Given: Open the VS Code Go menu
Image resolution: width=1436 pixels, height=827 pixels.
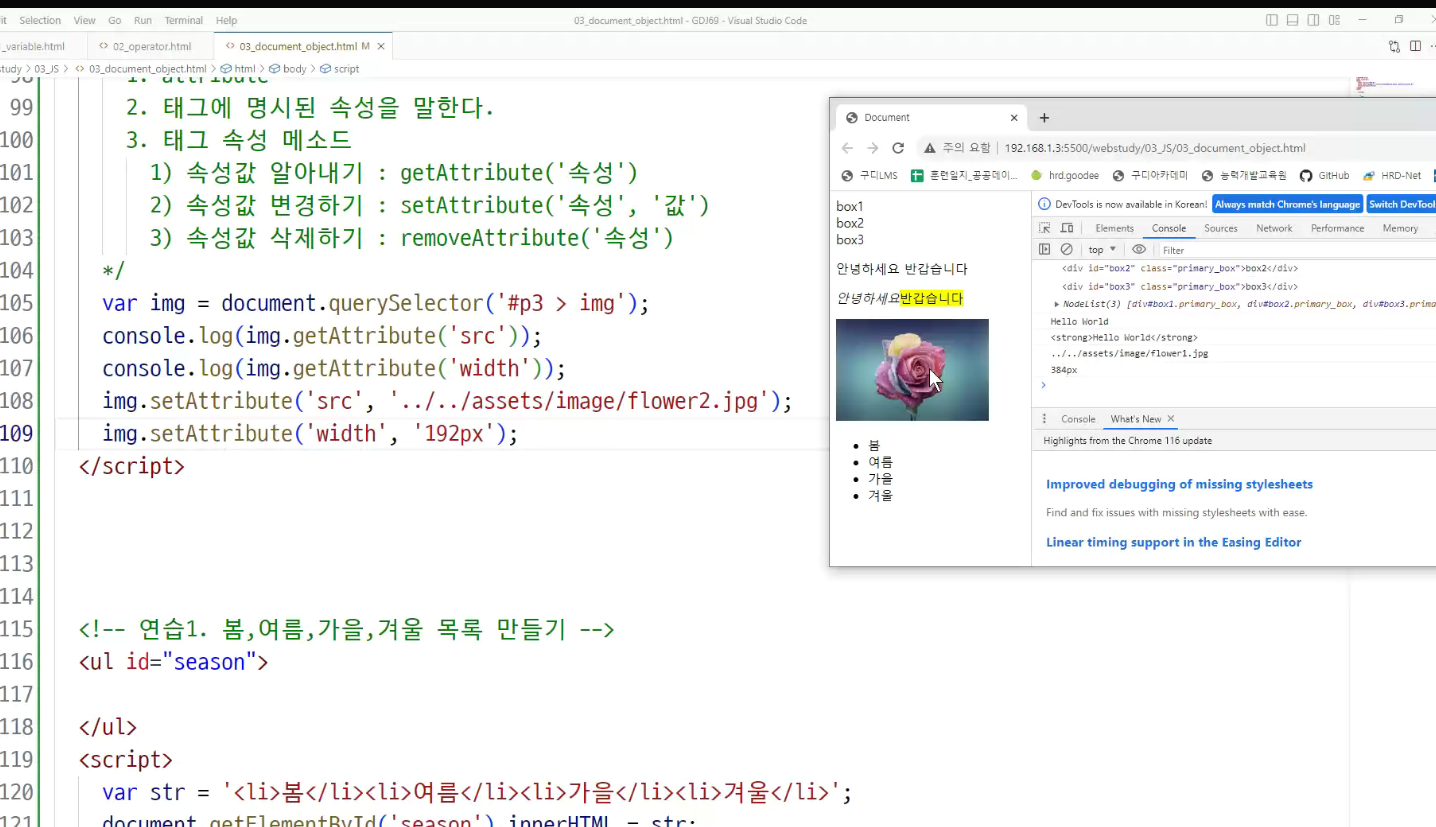Looking at the screenshot, I should coord(115,20).
